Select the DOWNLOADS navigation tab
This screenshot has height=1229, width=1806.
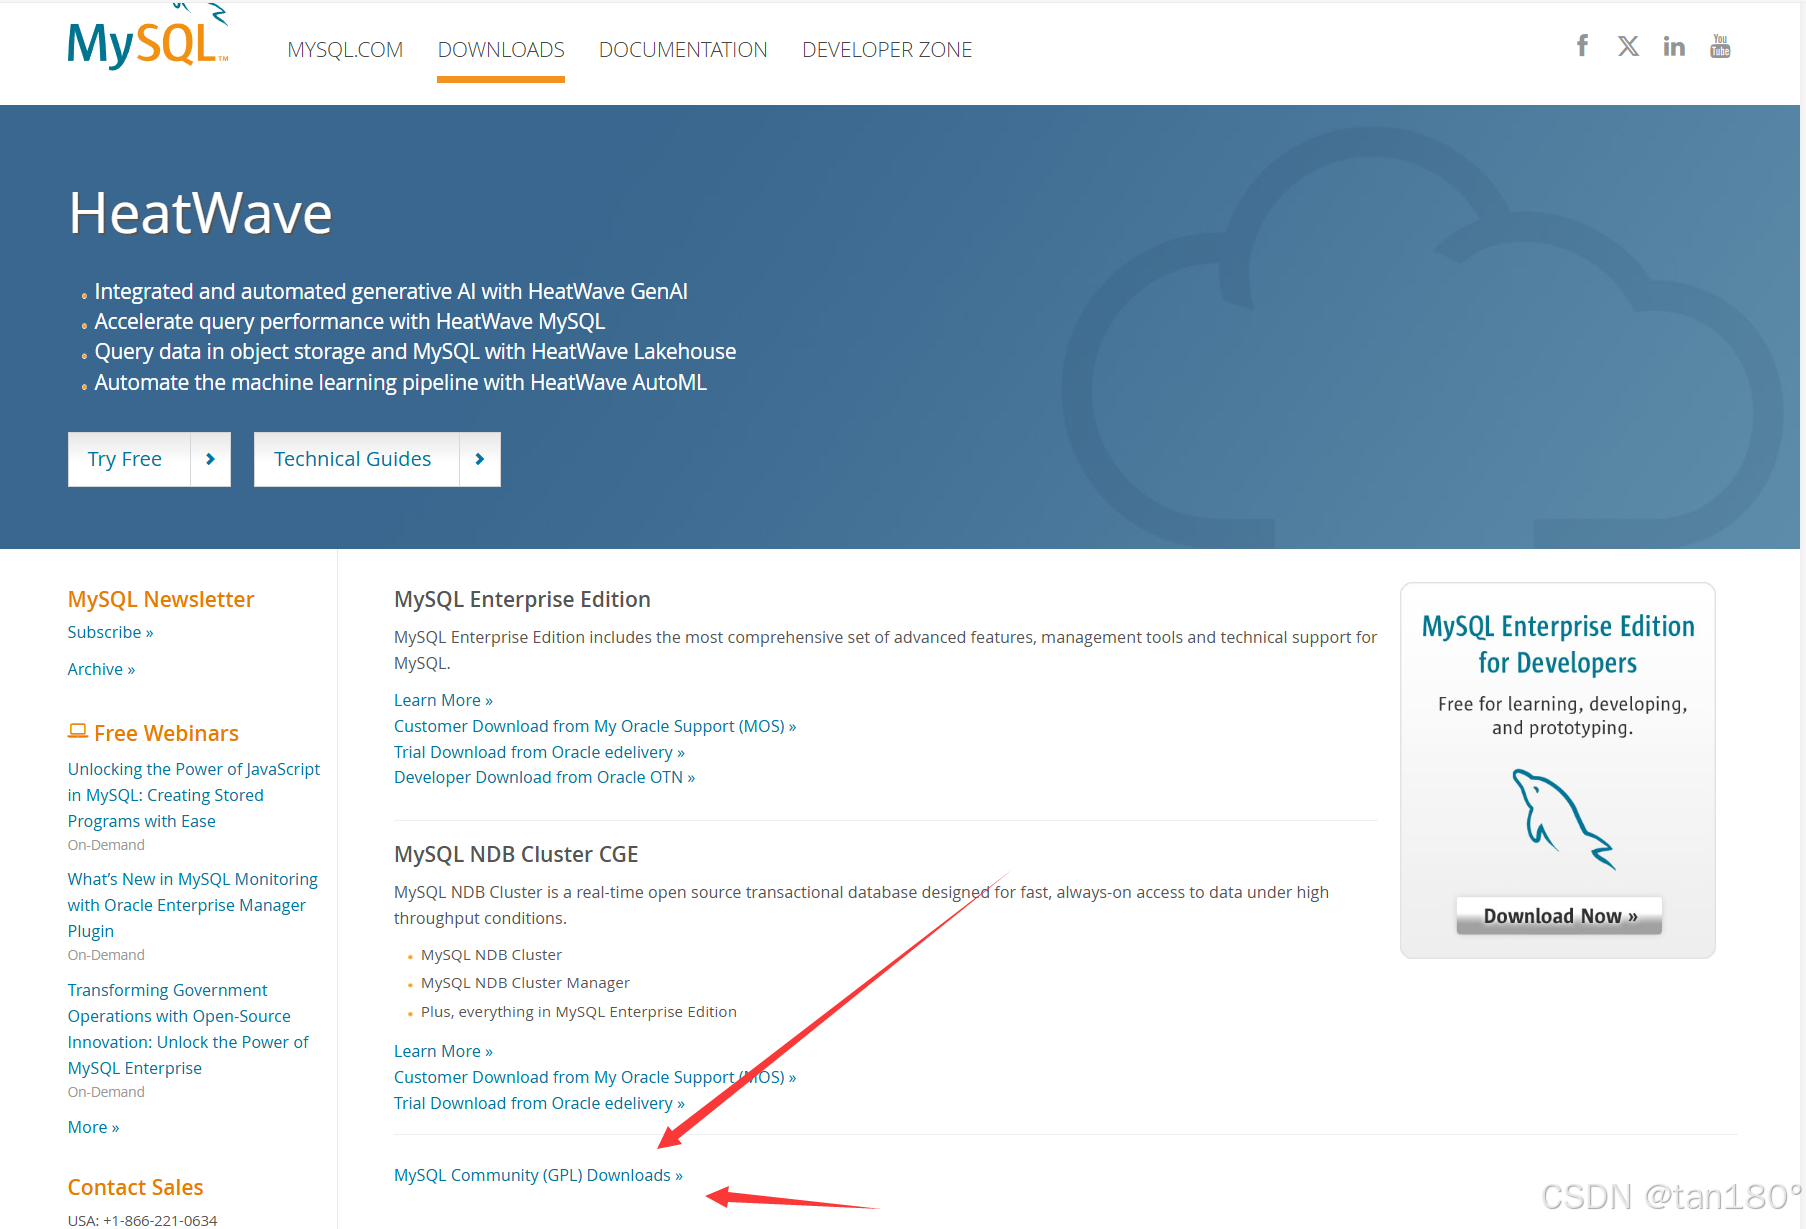(x=501, y=50)
